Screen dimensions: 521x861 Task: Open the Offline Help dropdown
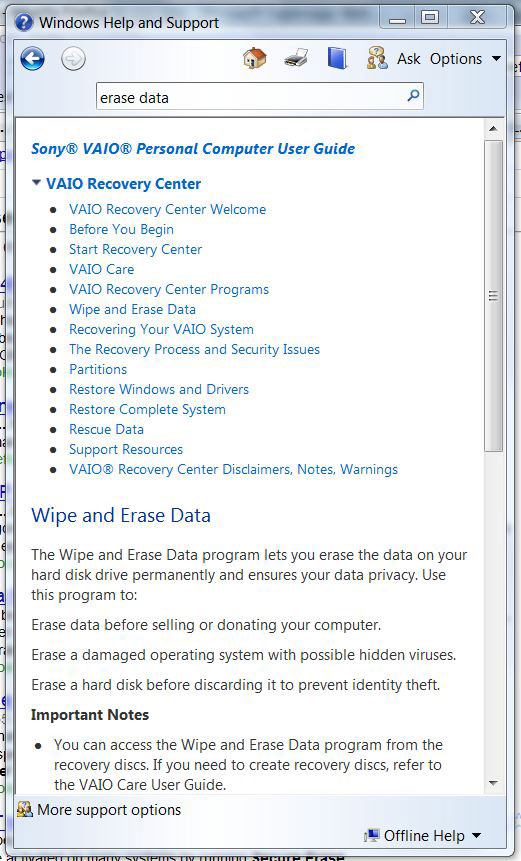pyautogui.click(x=423, y=835)
